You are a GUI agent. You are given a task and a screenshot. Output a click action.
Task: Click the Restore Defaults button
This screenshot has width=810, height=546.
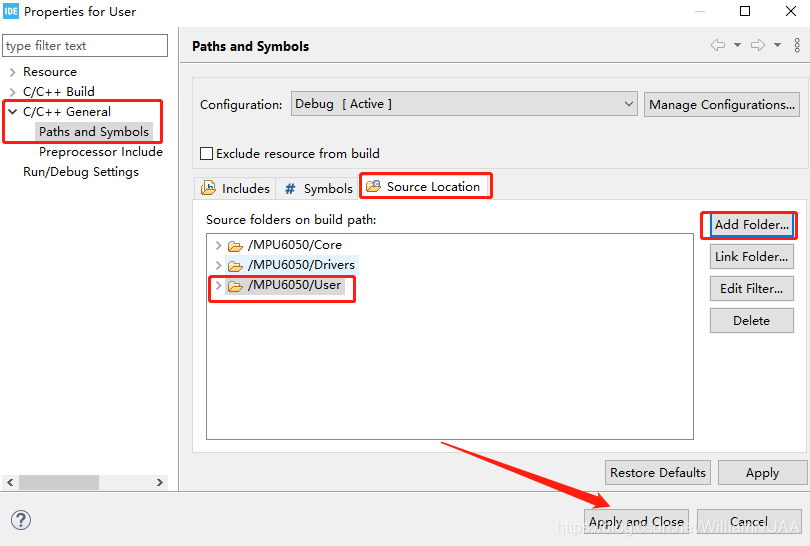(x=658, y=473)
